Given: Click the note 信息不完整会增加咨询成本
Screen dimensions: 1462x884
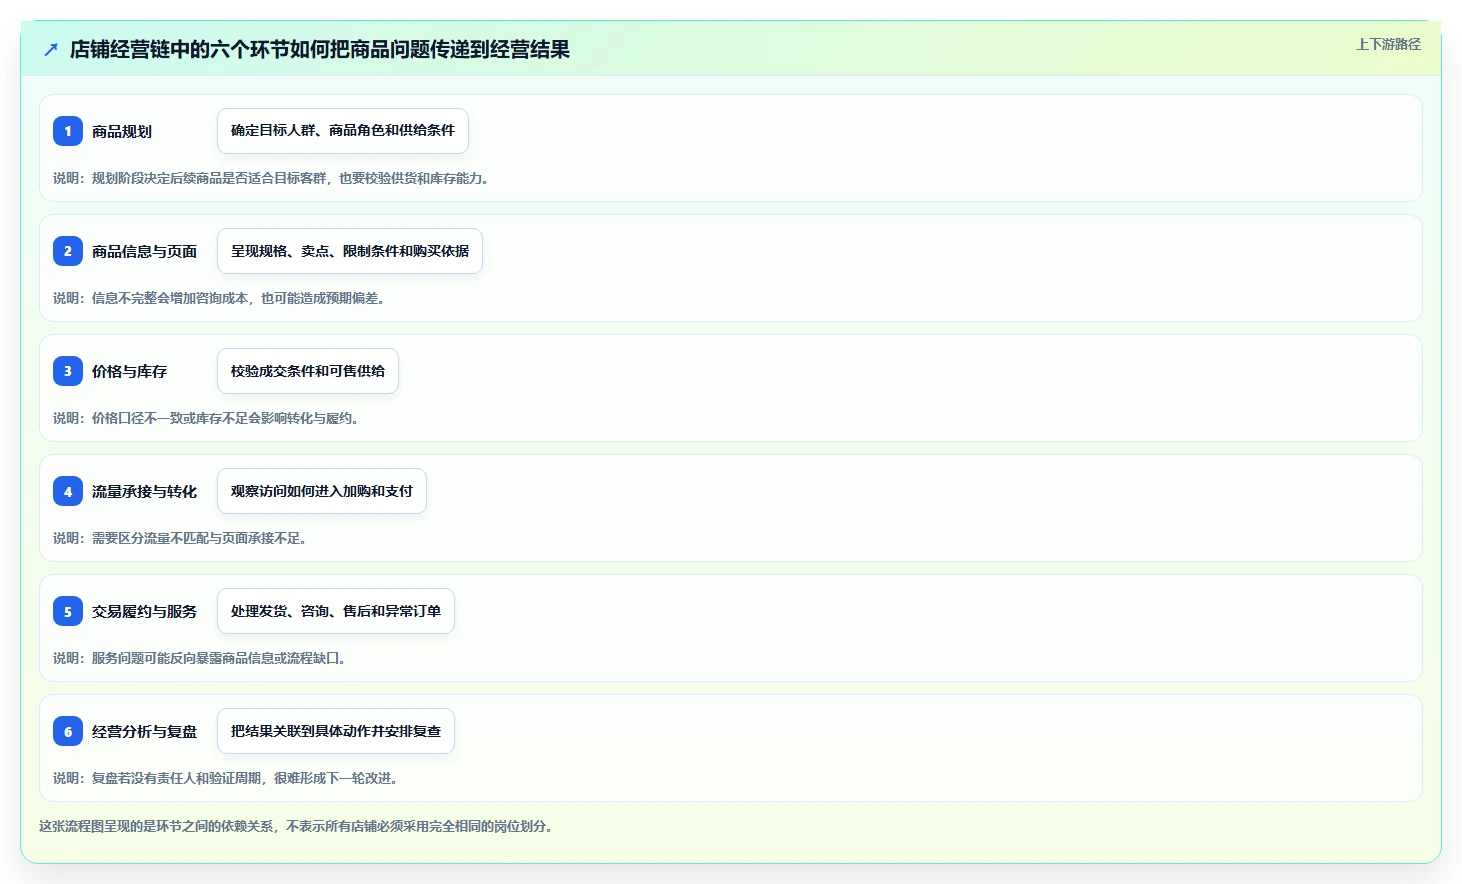Looking at the screenshot, I should coord(219,298).
